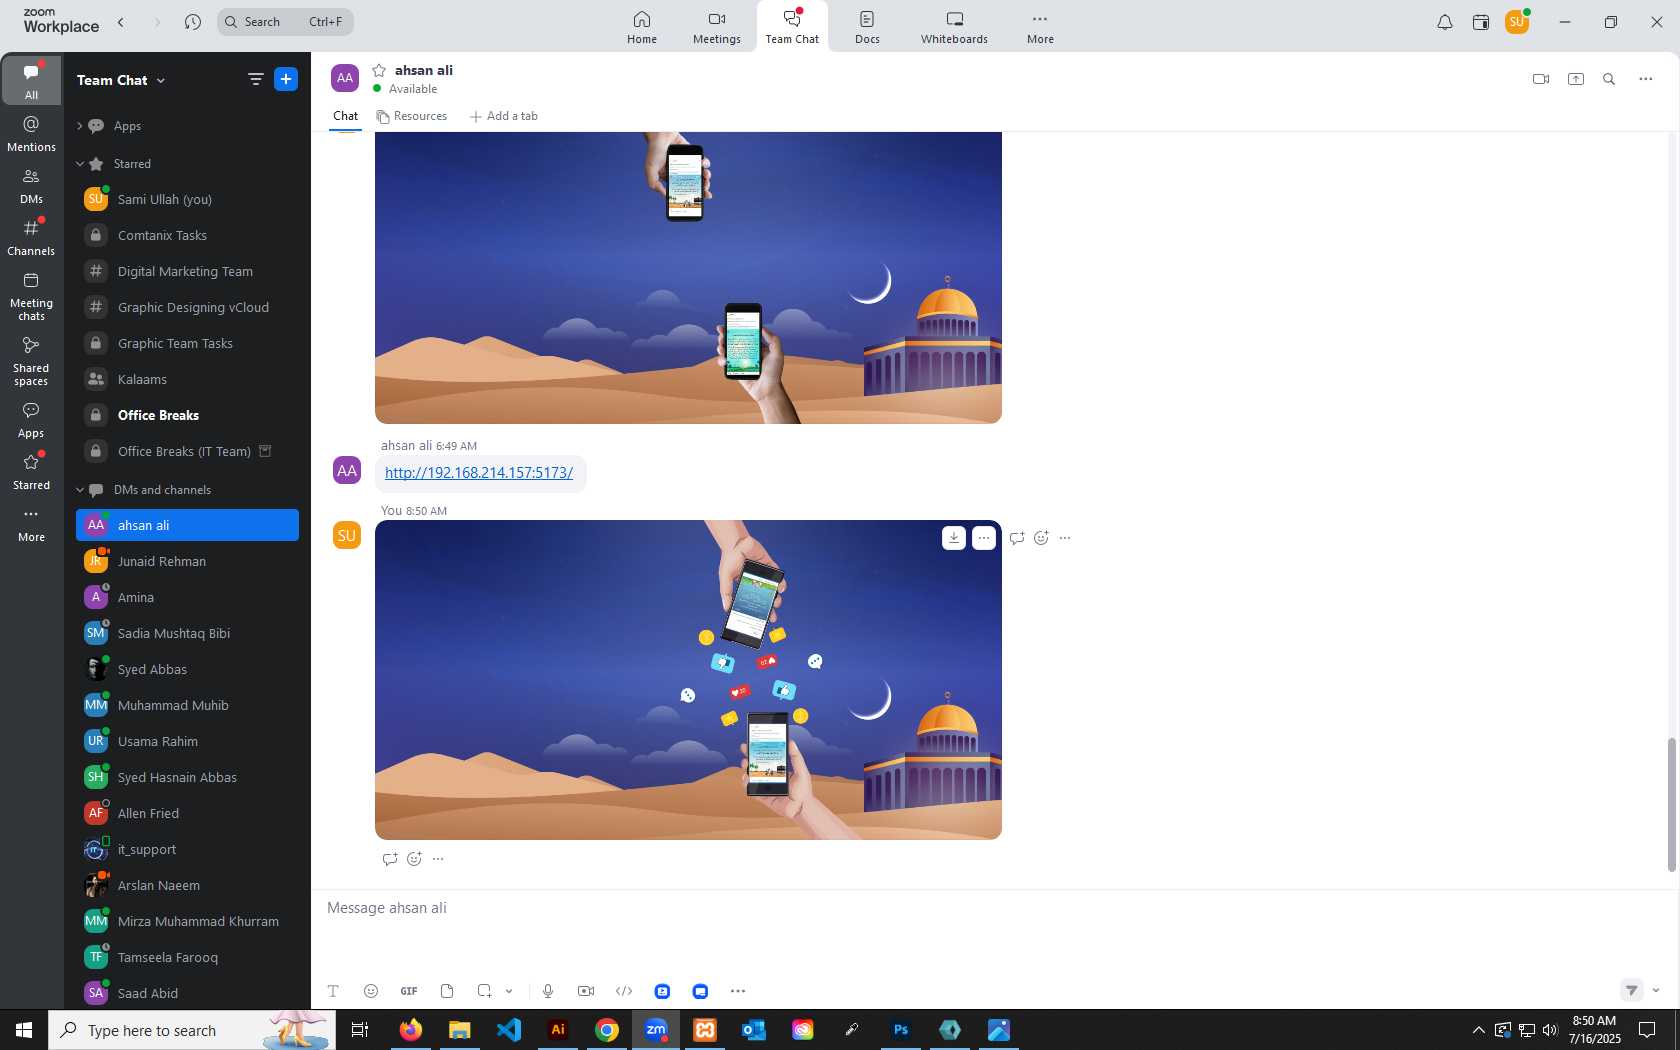The width and height of the screenshot is (1680, 1050).
Task: Search within this chat
Action: coord(1609,79)
